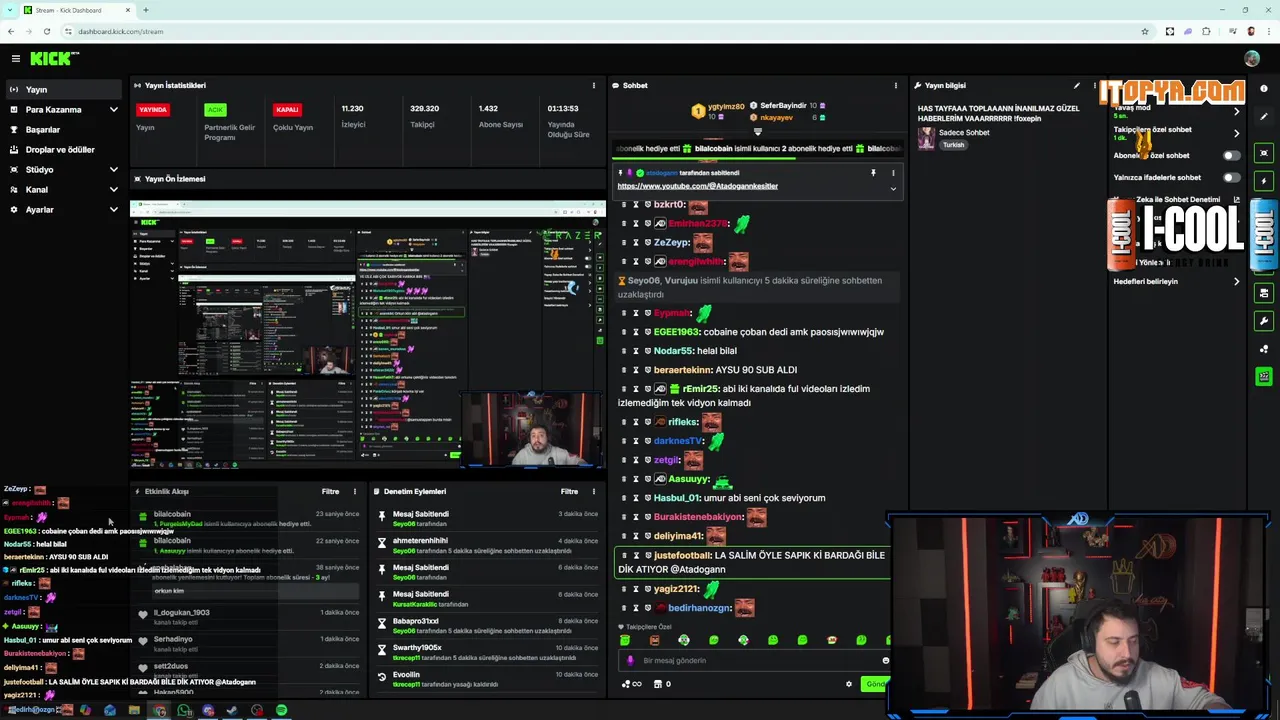This screenshot has height=720, width=1280.
Task: Expand pinned message chevron
Action: pyautogui.click(x=893, y=188)
